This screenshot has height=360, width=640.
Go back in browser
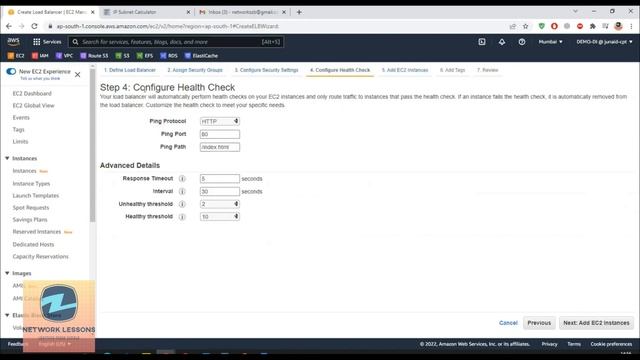point(9,26)
